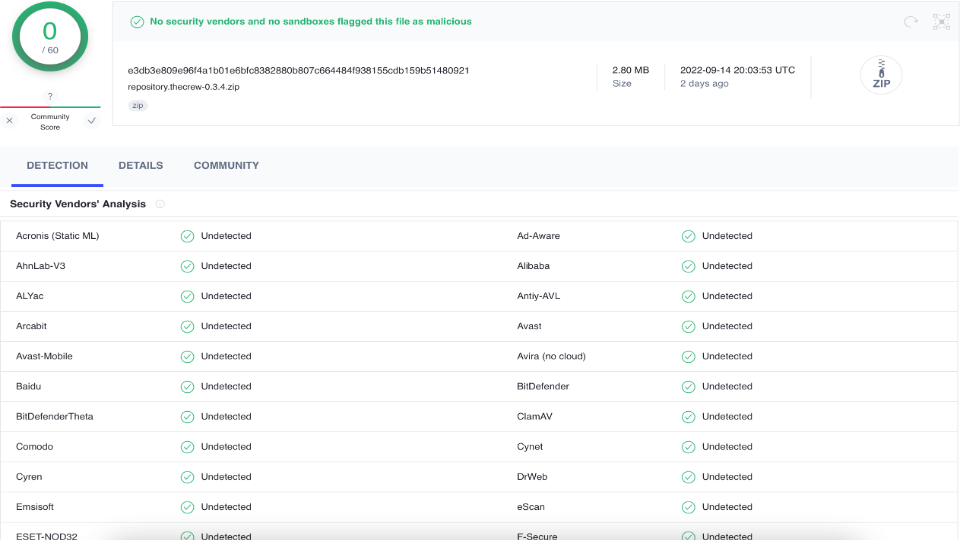Click the green check icon next to Acronis
The width and height of the screenshot is (960, 540).
(187, 236)
